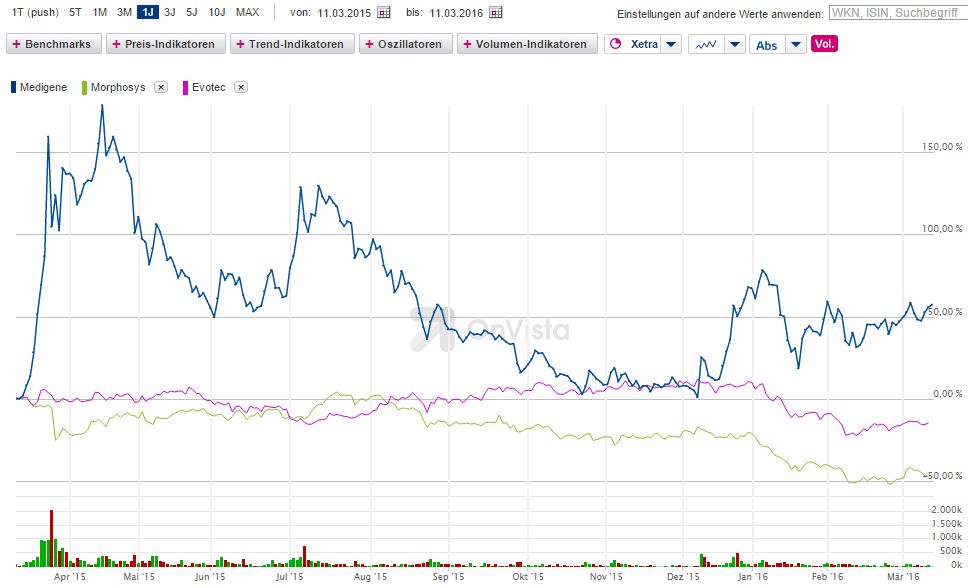Select the 1M time range
The height and width of the screenshot is (588, 968).
coord(99,12)
